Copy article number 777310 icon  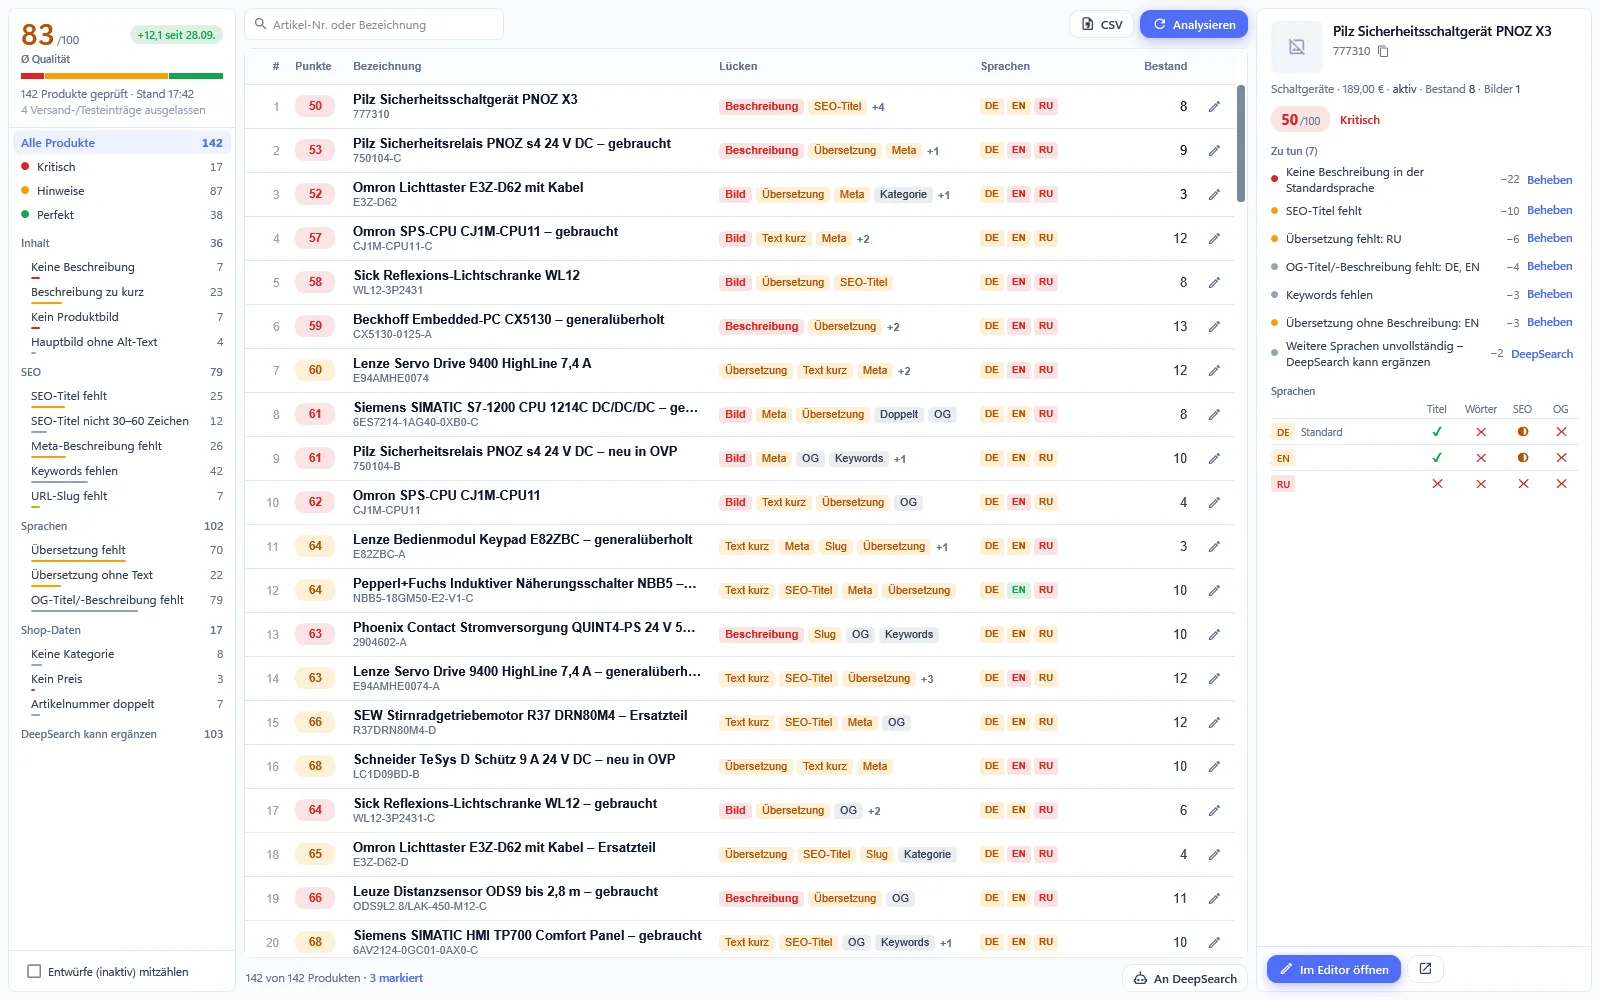pyautogui.click(x=1383, y=51)
